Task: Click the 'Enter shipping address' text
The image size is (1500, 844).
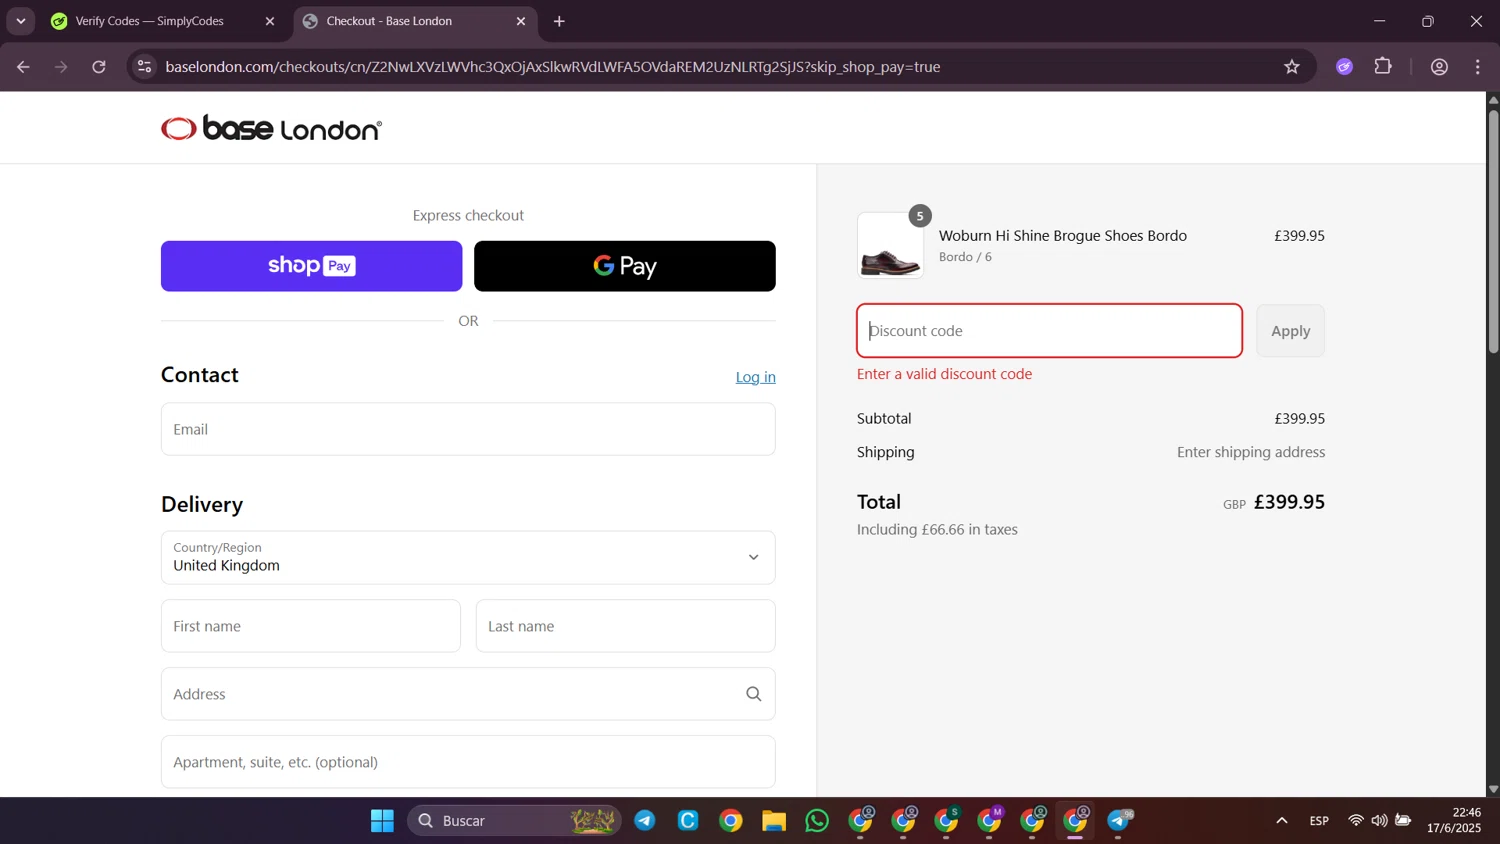Action: point(1251,452)
